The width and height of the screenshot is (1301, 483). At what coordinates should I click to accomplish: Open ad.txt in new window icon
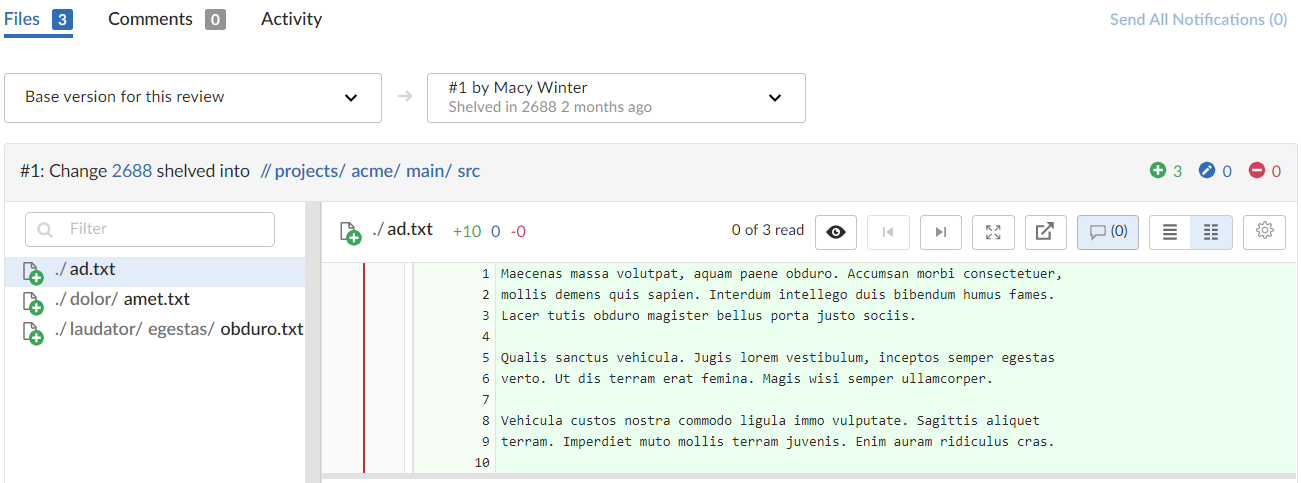[1045, 232]
